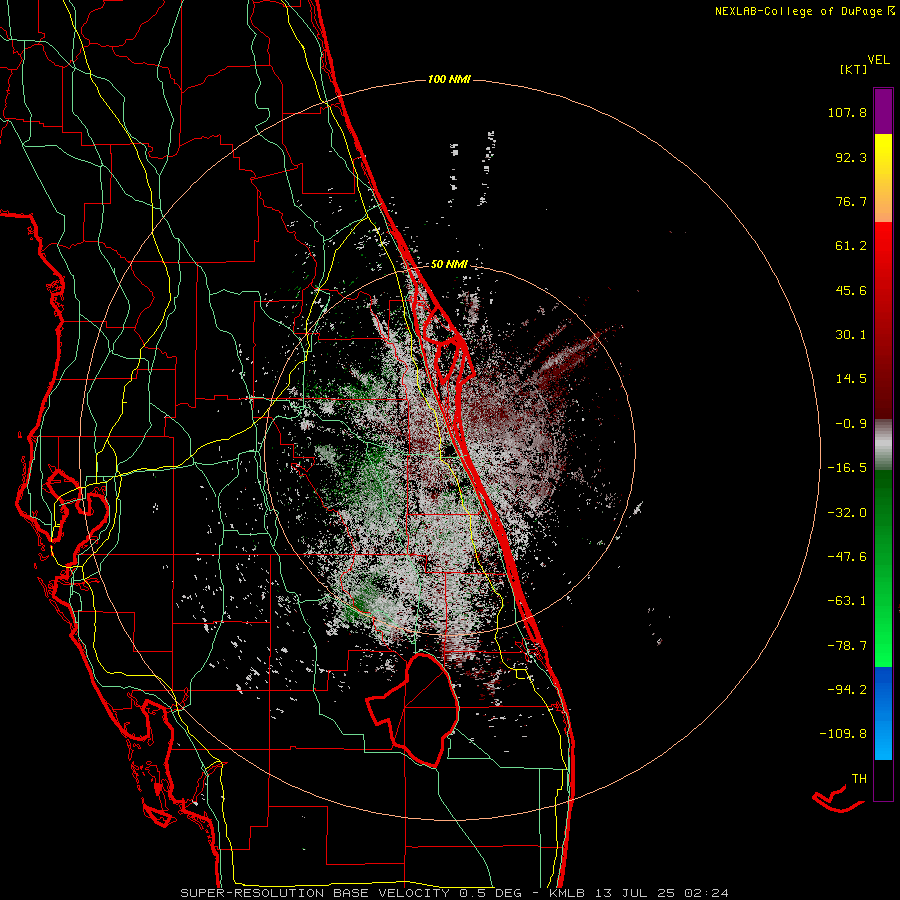Click the 14.5 legend value
The height and width of the screenshot is (900, 900).
pyautogui.click(x=851, y=379)
